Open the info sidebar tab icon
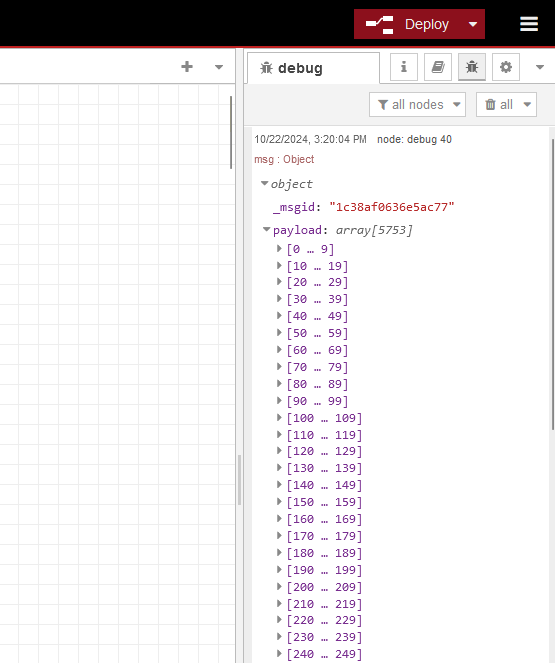Screen dimensions: 555x663 pos(404,67)
